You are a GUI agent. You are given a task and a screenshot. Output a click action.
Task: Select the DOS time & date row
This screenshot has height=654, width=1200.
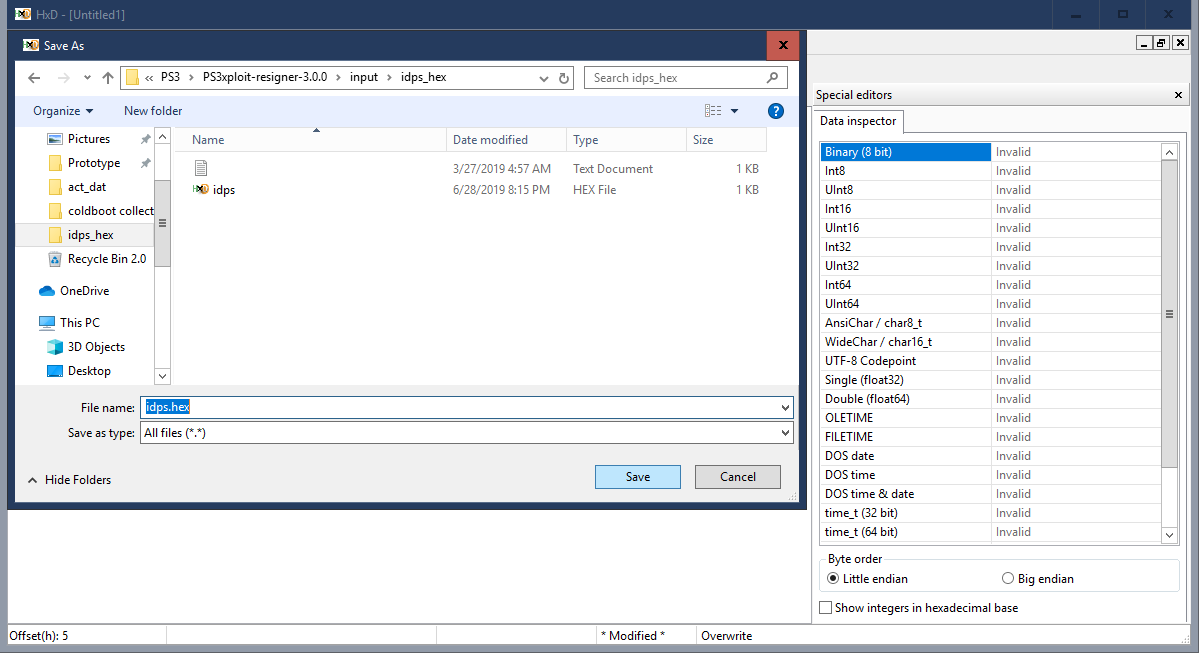pos(990,494)
